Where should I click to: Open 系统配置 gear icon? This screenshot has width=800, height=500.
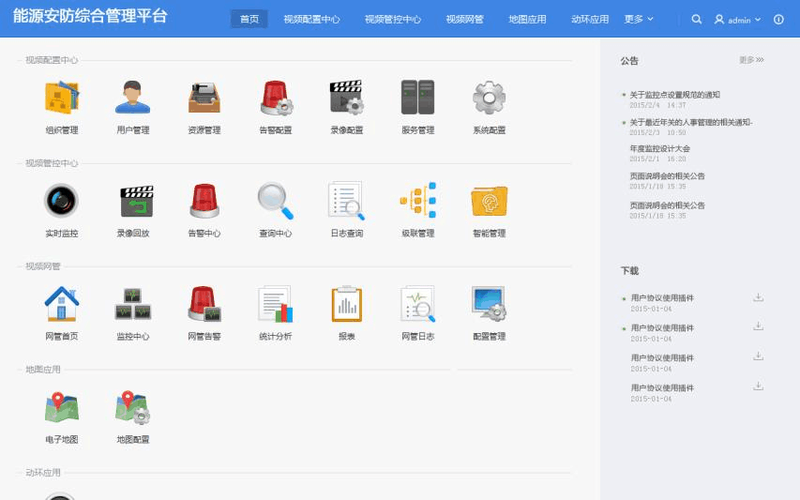489,97
